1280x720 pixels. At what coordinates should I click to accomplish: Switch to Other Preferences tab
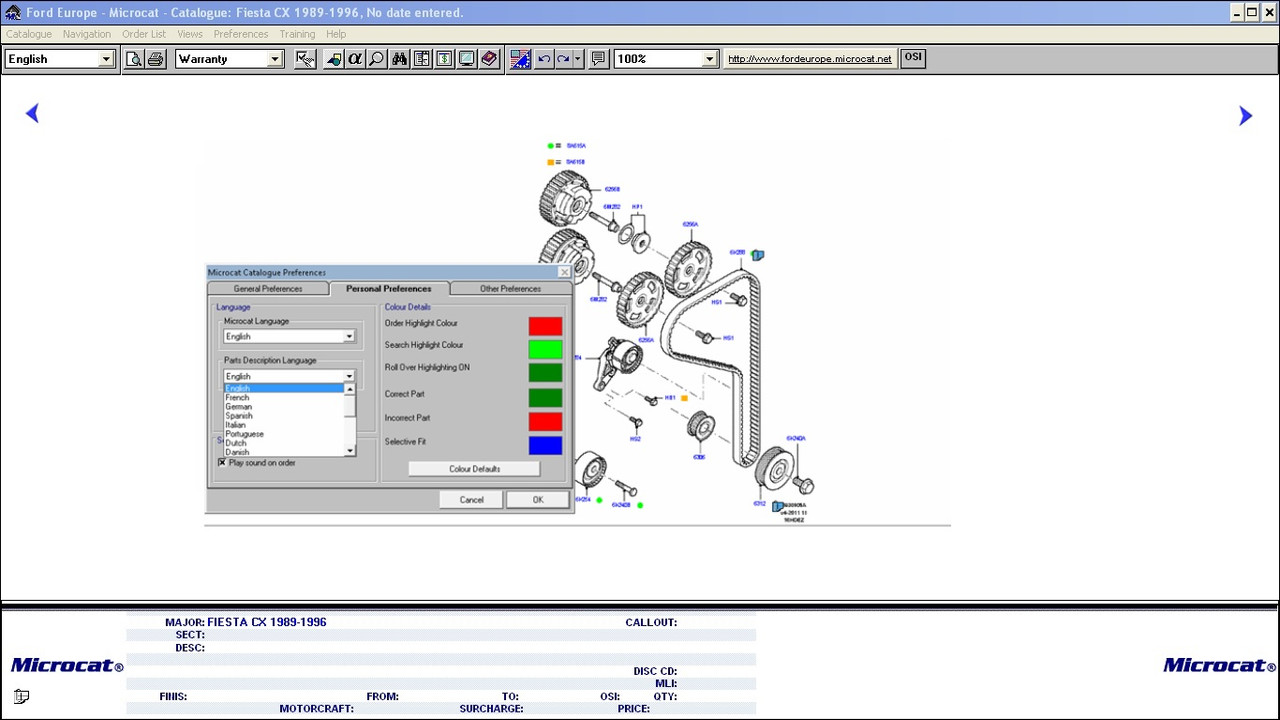coord(510,289)
